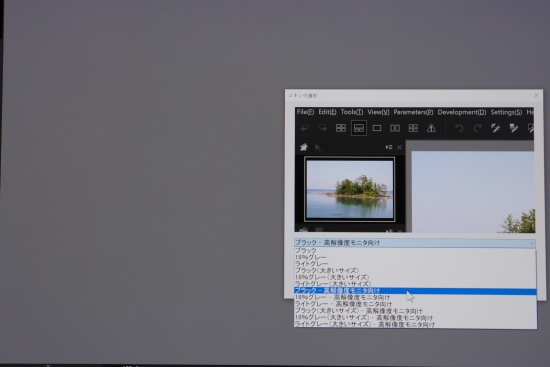Open the Development(D) menu in preview
The width and height of the screenshot is (550, 367).
pos(462,112)
